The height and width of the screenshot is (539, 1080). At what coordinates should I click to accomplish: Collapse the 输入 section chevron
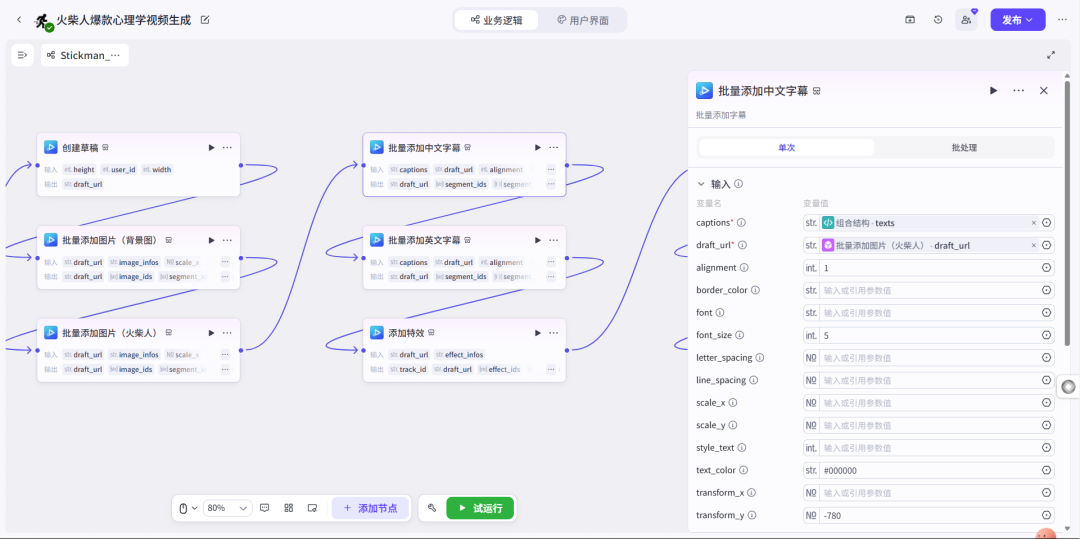(701, 184)
